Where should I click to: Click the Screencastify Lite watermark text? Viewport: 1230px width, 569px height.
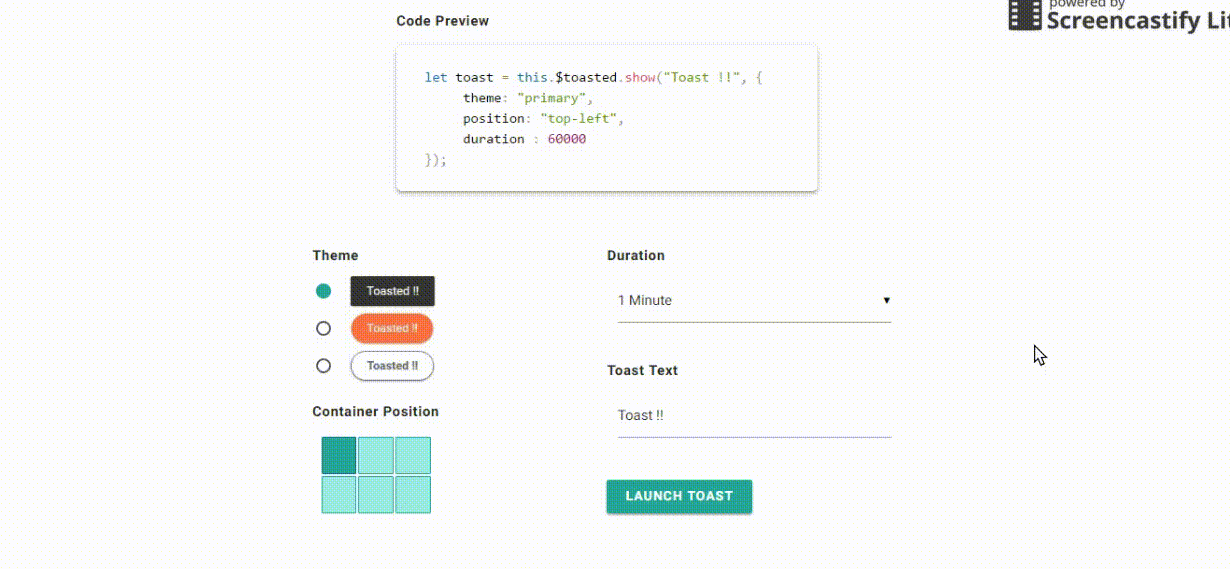coord(1137,18)
